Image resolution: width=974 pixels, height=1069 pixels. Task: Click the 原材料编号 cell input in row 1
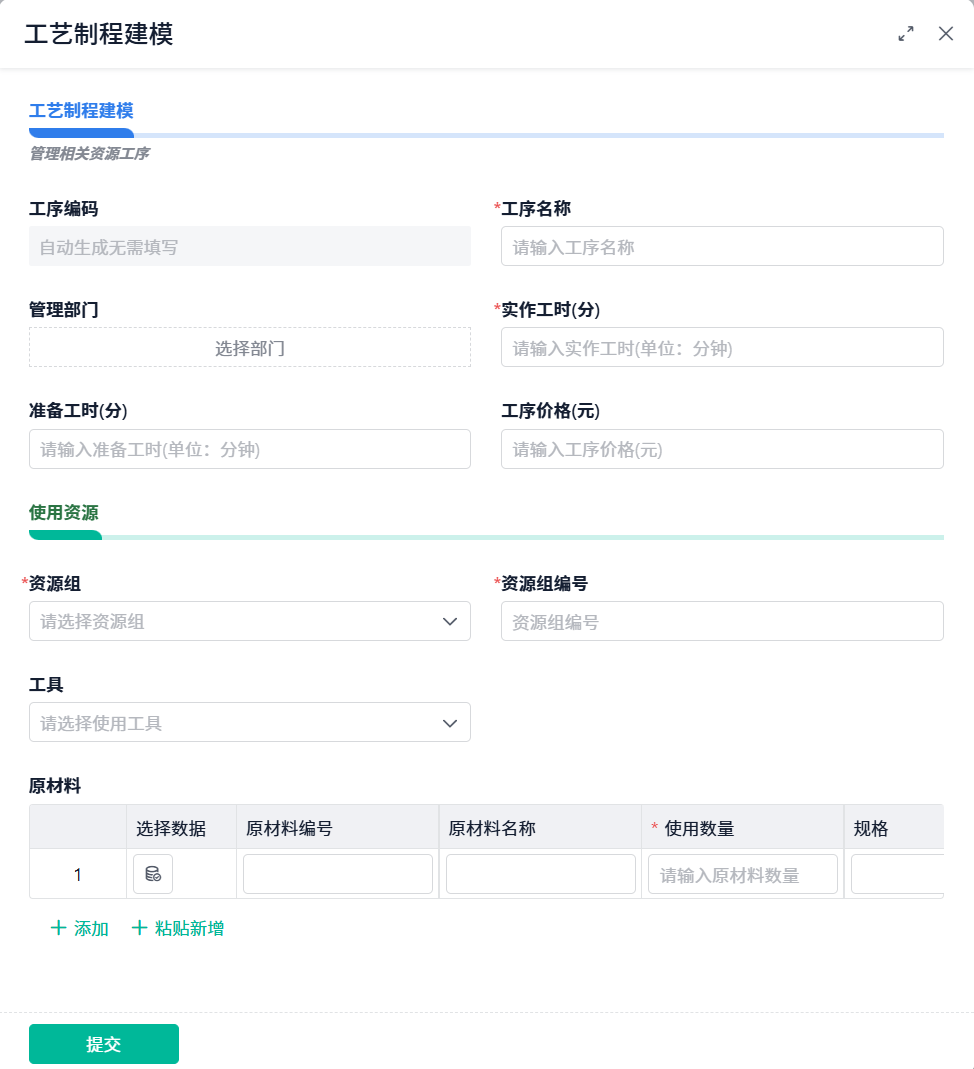338,874
